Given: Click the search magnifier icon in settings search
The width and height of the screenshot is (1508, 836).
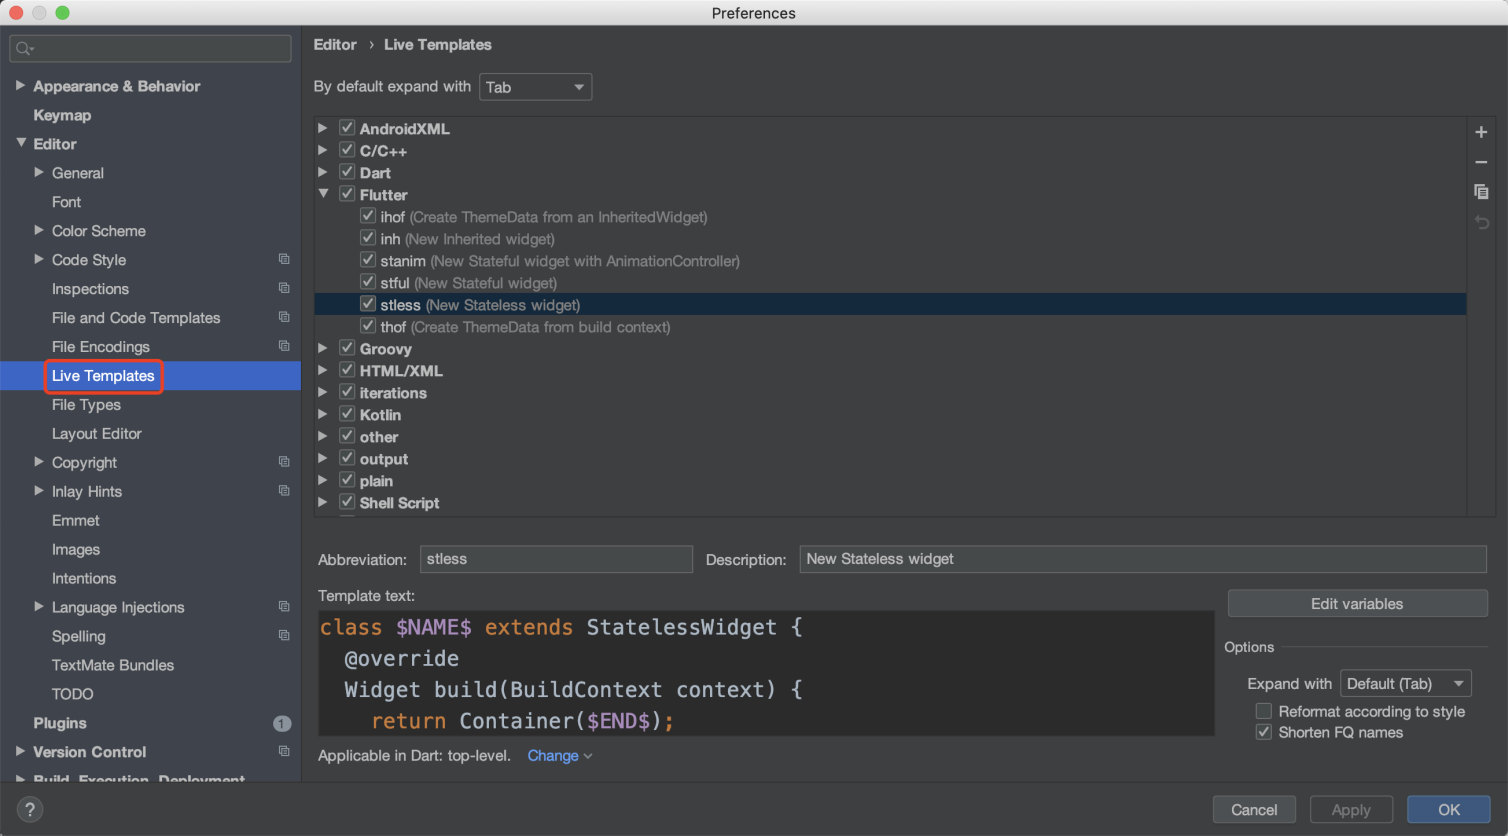Looking at the screenshot, I should pyautogui.click(x=24, y=48).
